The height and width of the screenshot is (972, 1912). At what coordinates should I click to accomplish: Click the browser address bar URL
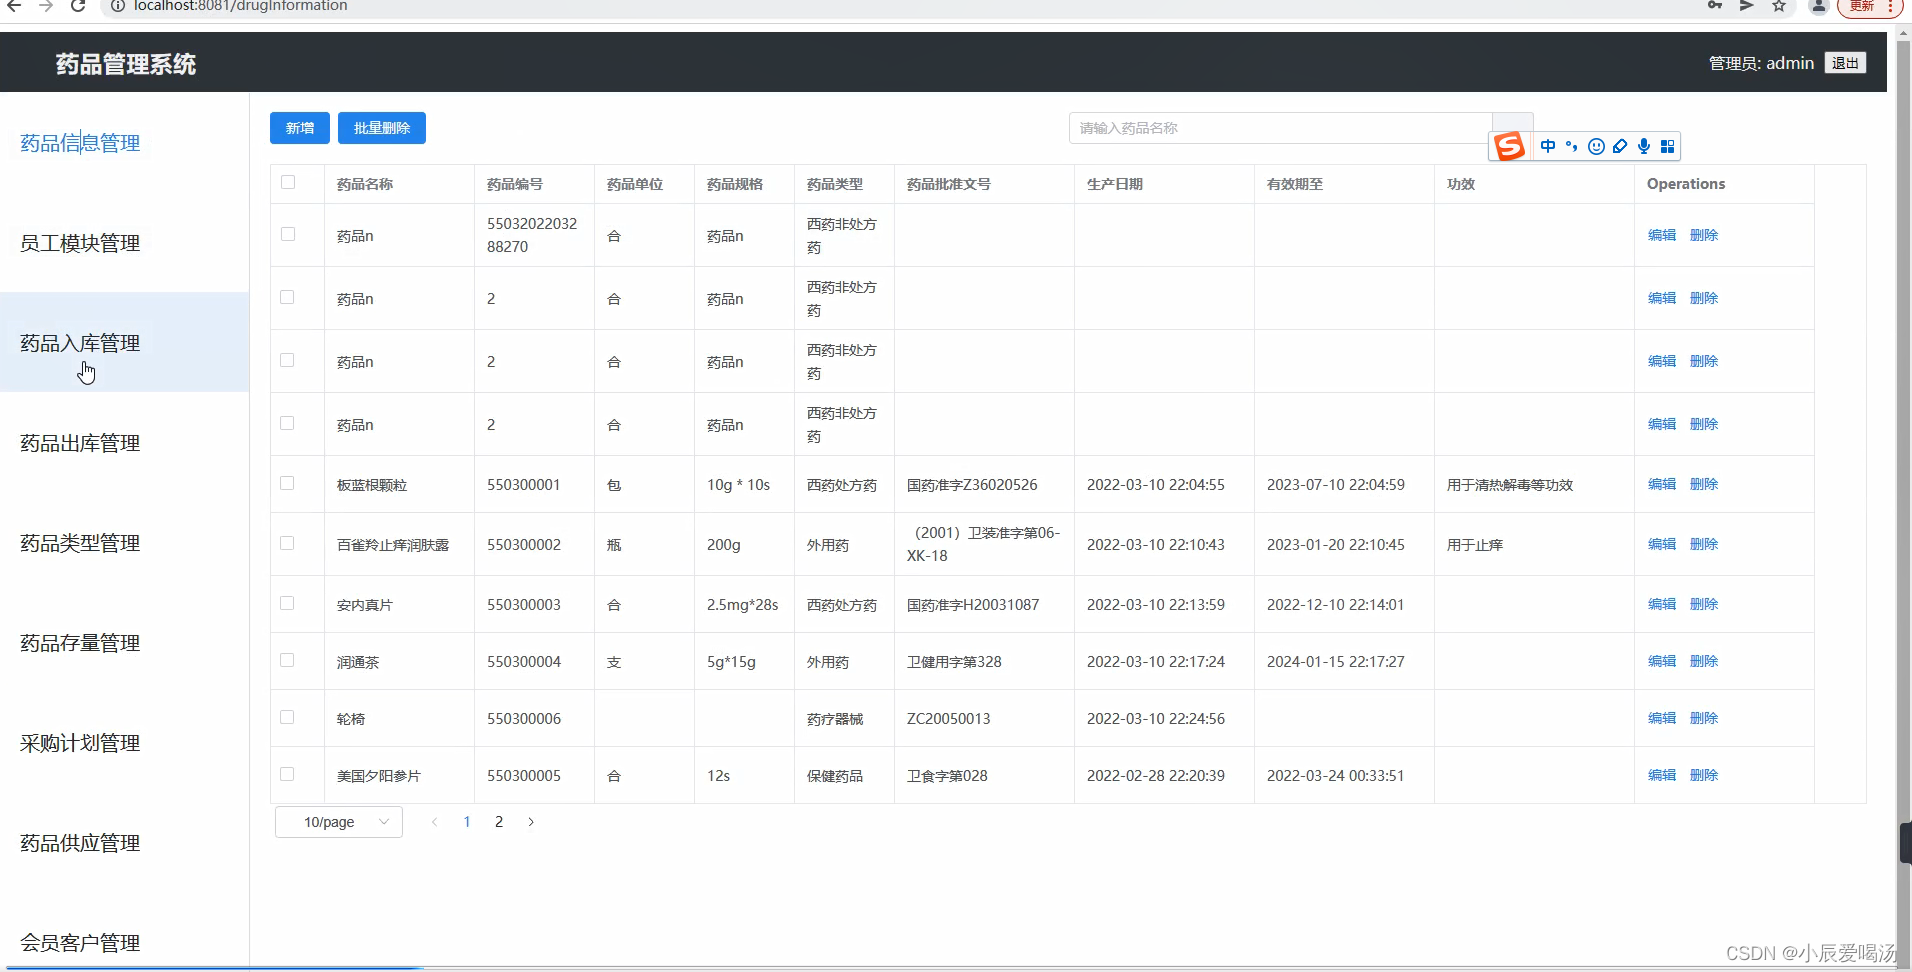[x=241, y=6]
